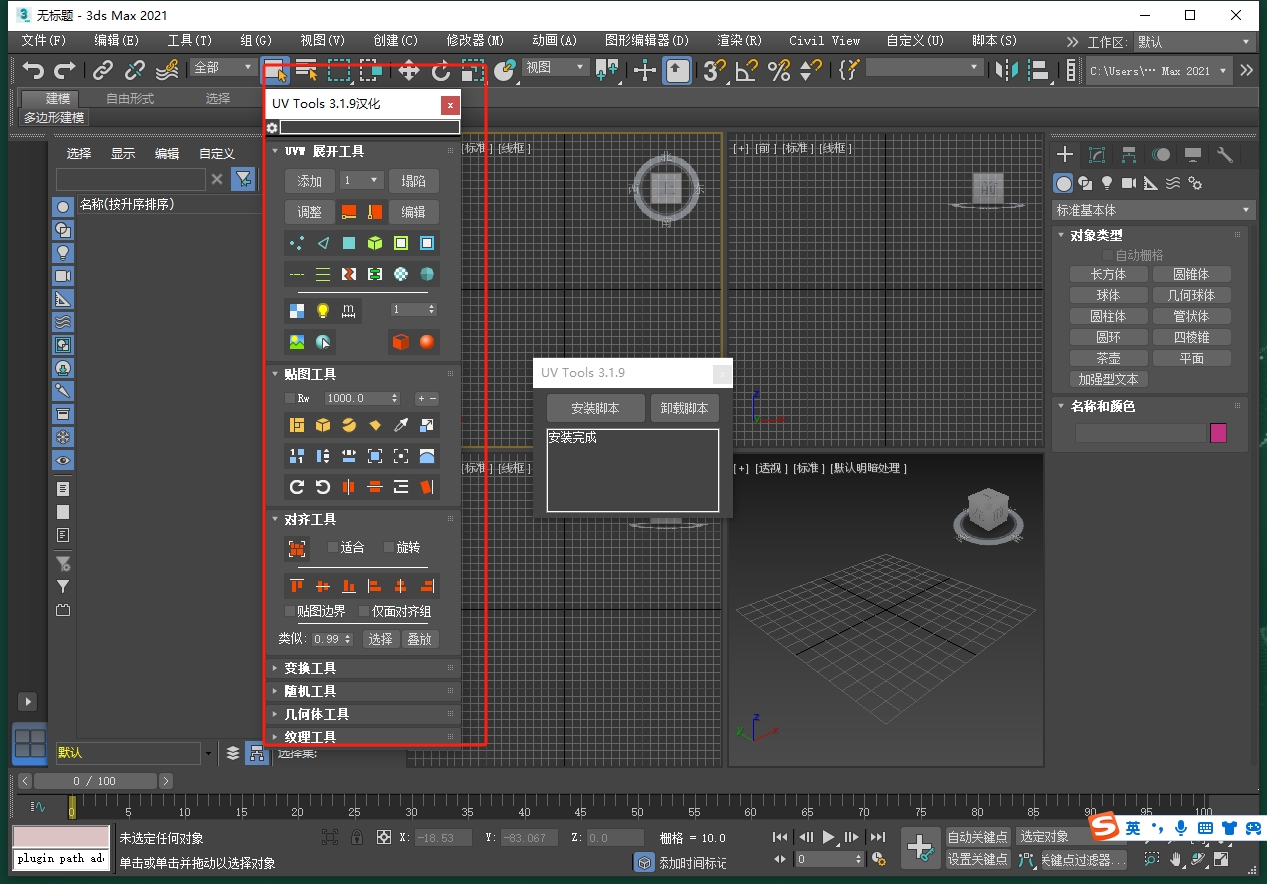Image resolution: width=1267 pixels, height=884 pixels.
Task: Switch to the Cameras creation category
Action: (x=1128, y=183)
